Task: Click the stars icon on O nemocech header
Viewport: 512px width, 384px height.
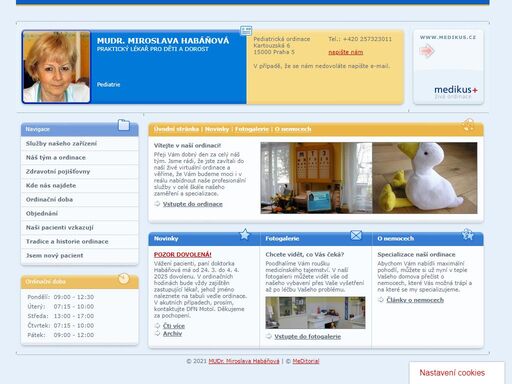Action: [x=468, y=234]
